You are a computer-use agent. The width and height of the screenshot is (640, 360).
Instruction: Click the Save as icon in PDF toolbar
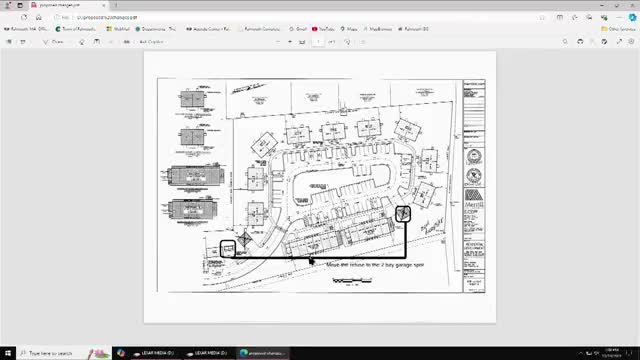click(604, 42)
